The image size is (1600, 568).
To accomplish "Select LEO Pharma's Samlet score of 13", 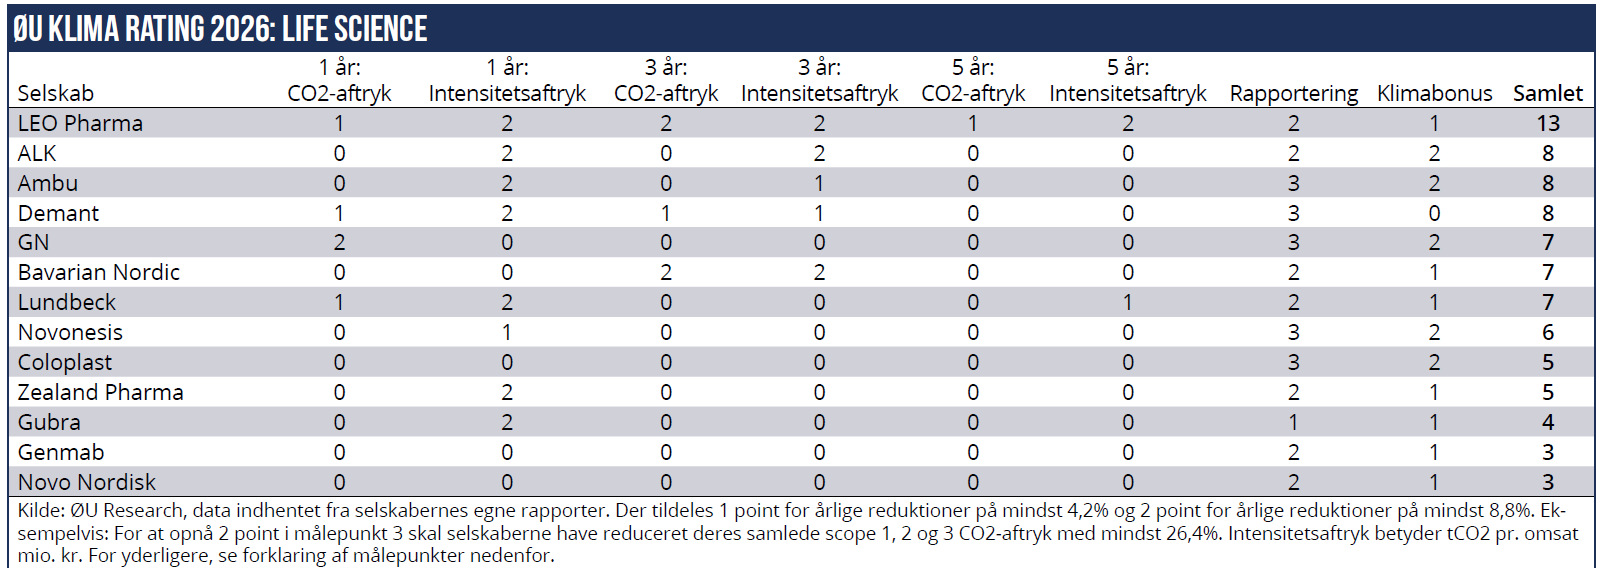I will pyautogui.click(x=1548, y=123).
